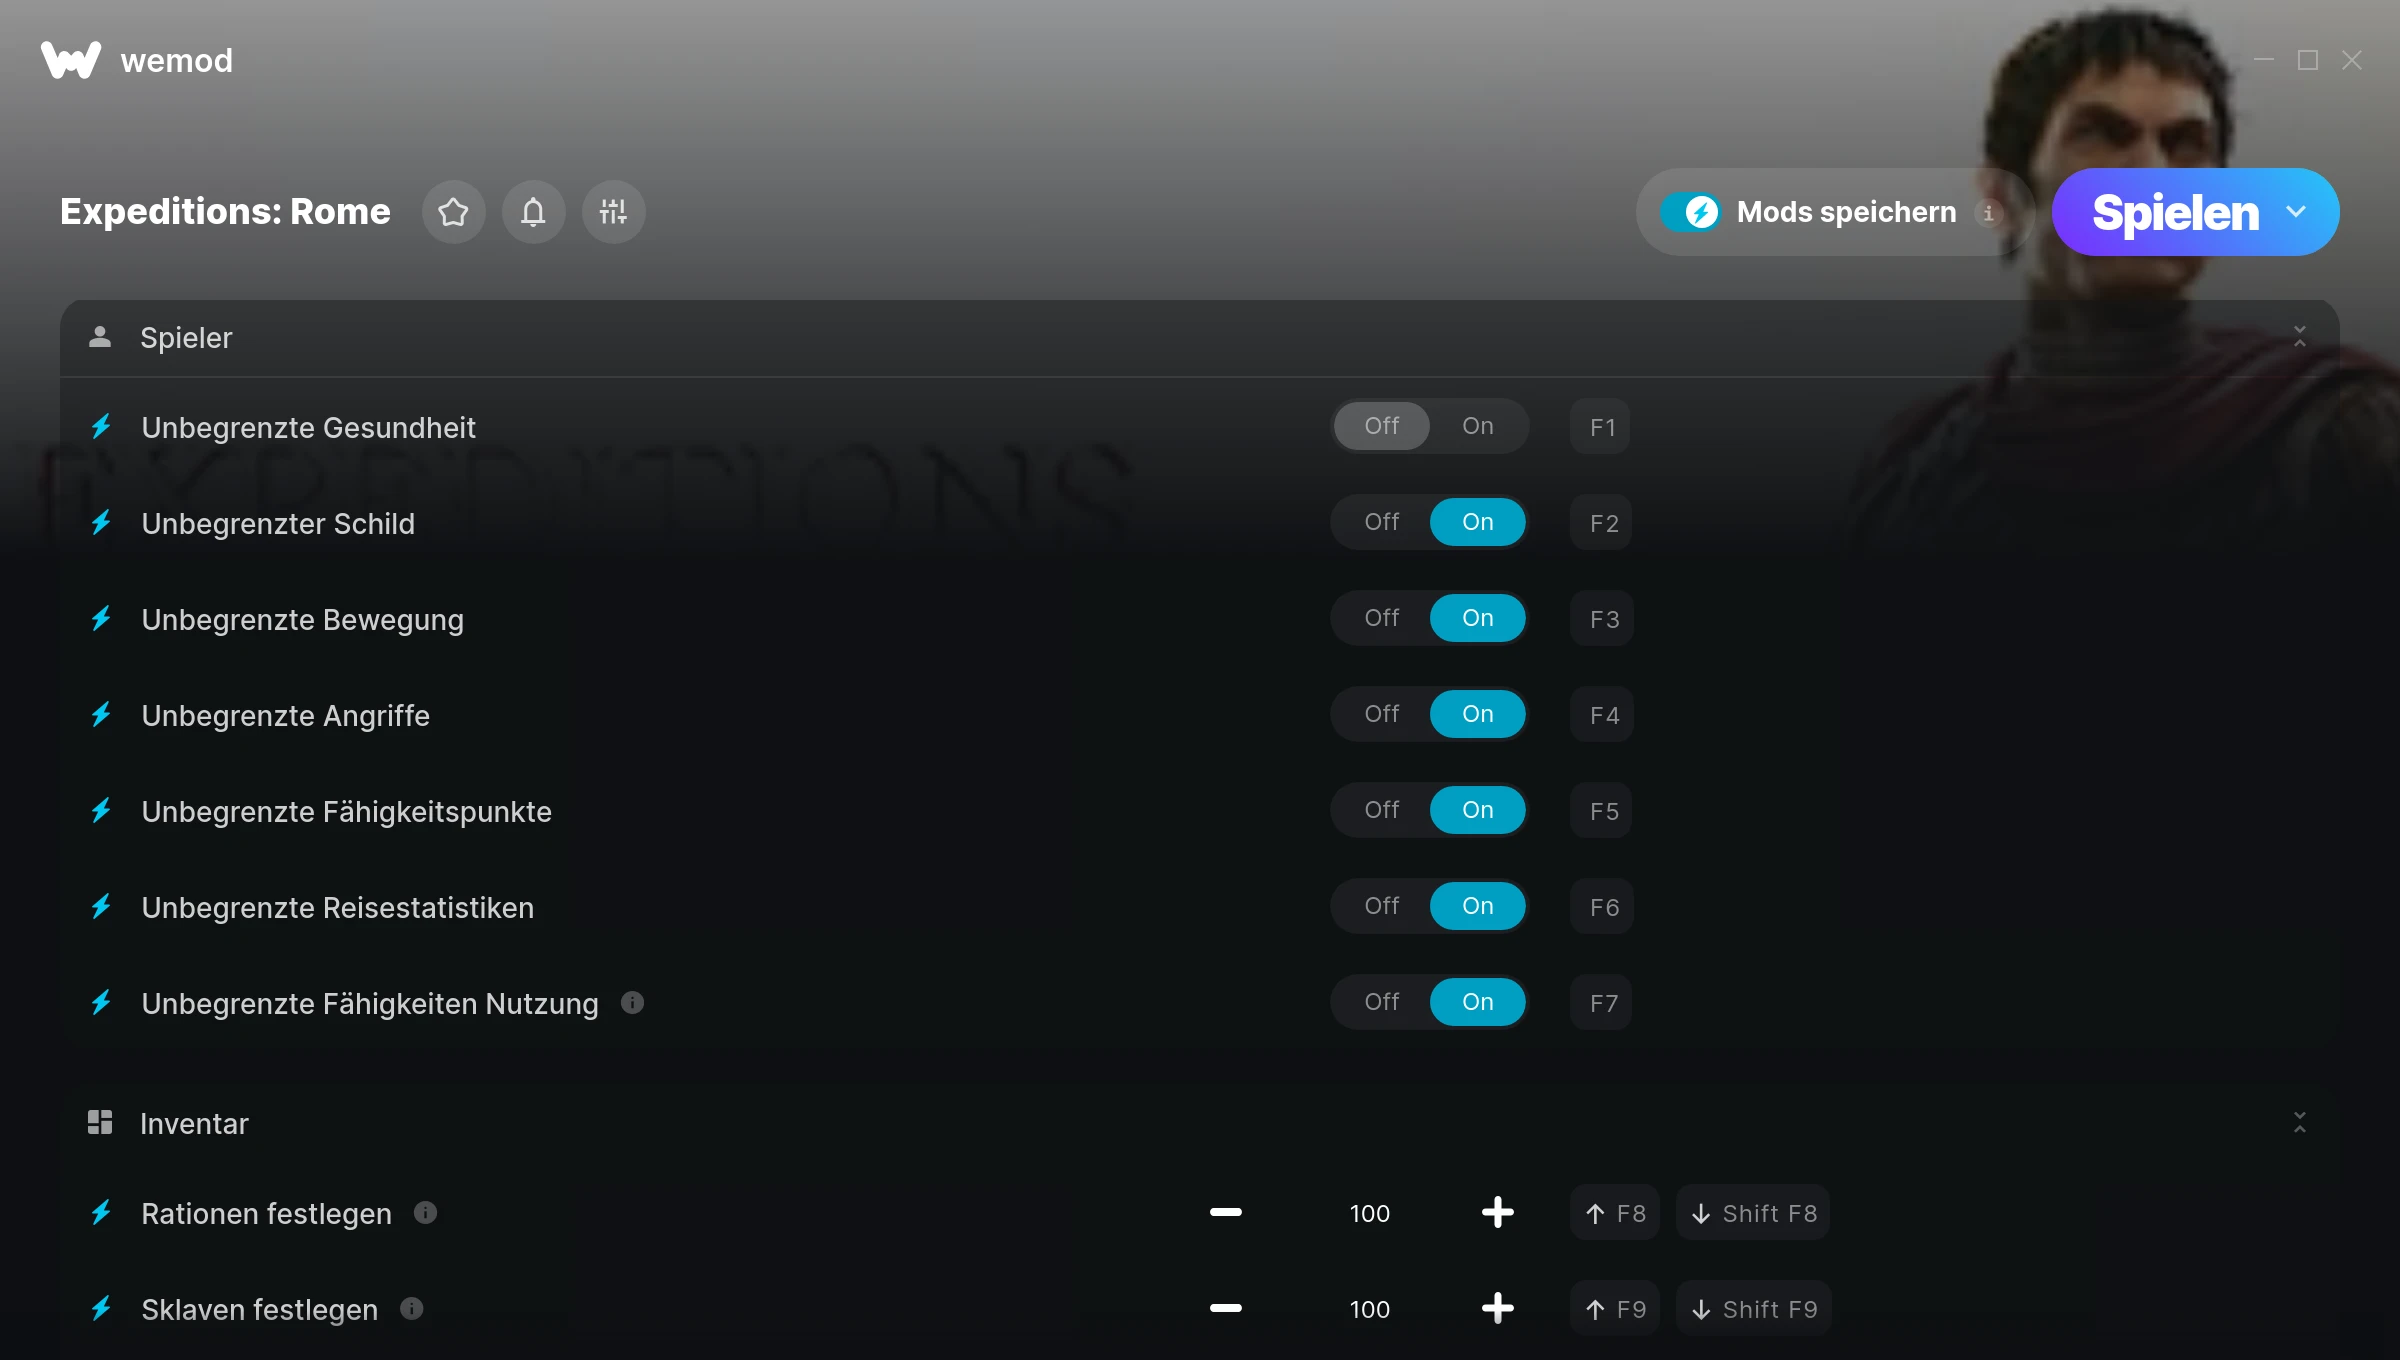The height and width of the screenshot is (1360, 2400).
Task: Show info for Unbegrenzte Fähigkeiten Nutzung
Action: click(x=632, y=1002)
